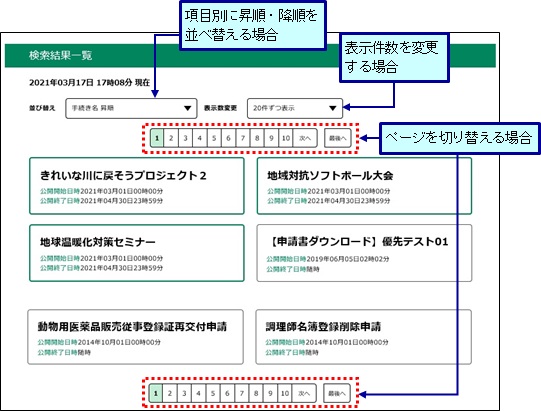Click the sort dropdown's arrow icon
The height and width of the screenshot is (411, 541).
pos(187,108)
